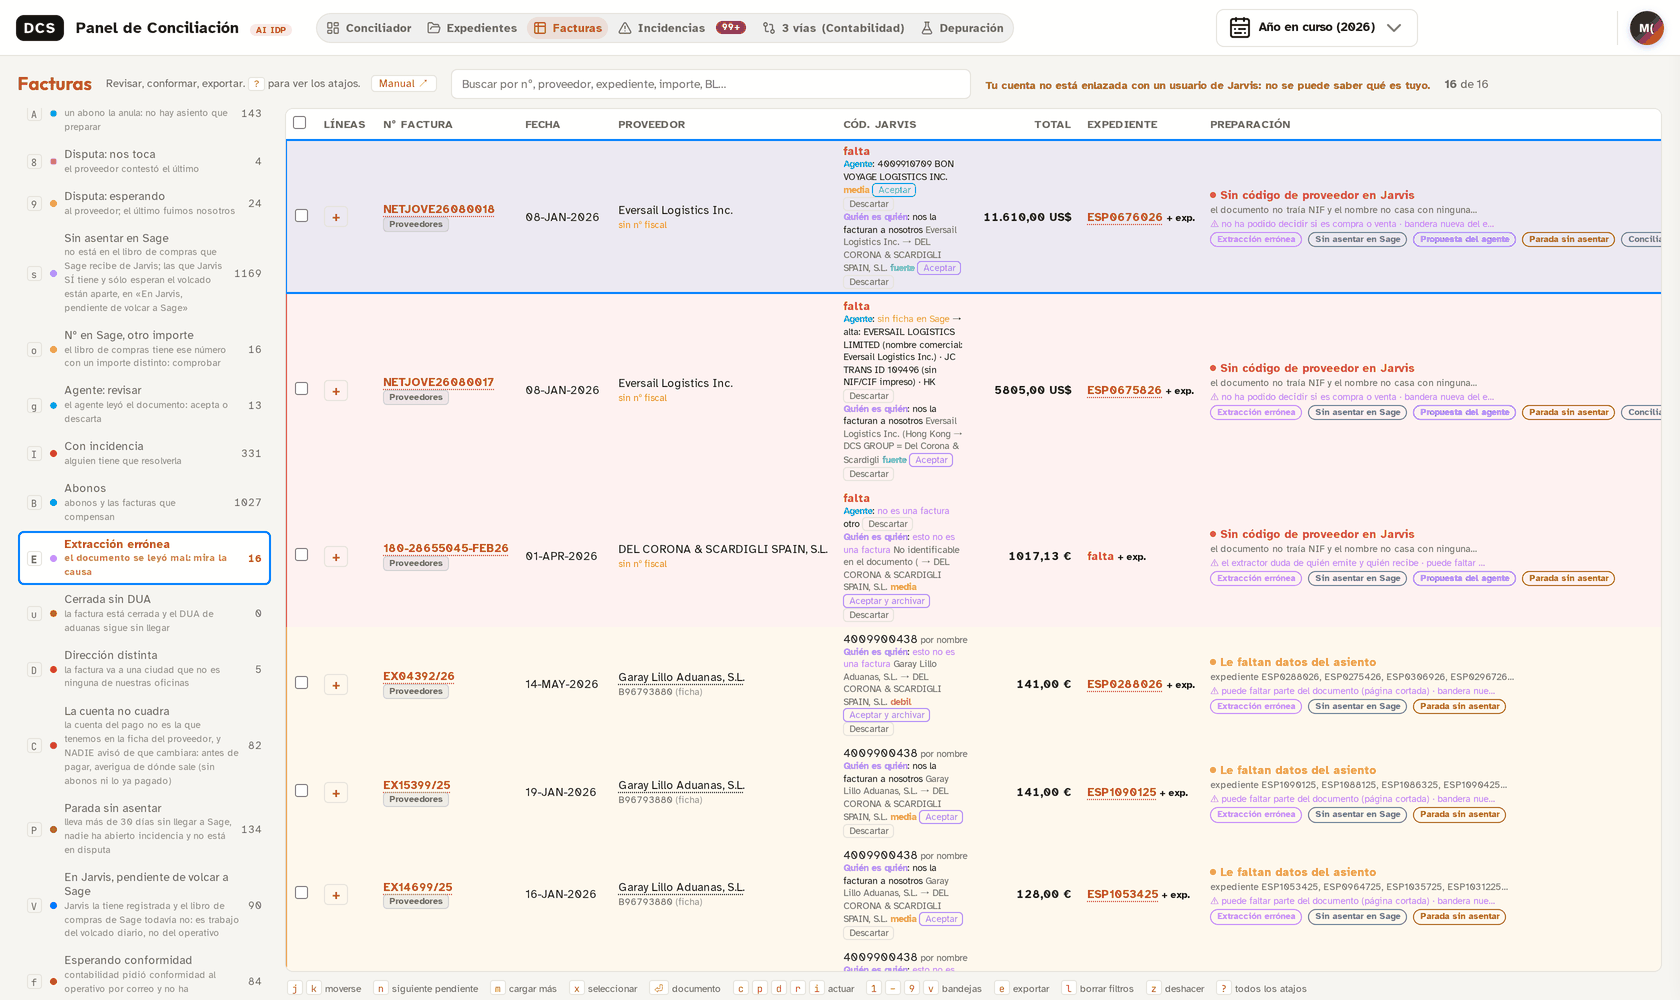Screen dimensions: 1680x1000
Task: Go to 3 vías (Contabilidad) tab
Action: 833,28
